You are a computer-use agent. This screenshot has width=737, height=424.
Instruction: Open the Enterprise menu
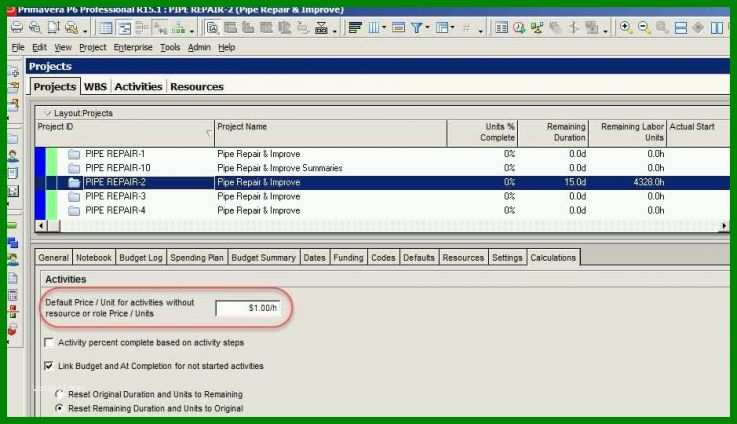pyautogui.click(x=133, y=47)
